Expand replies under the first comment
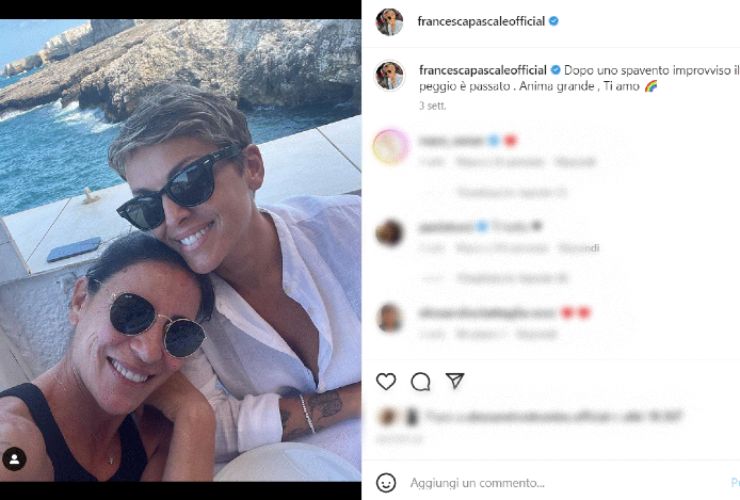 pyautogui.click(x=512, y=192)
